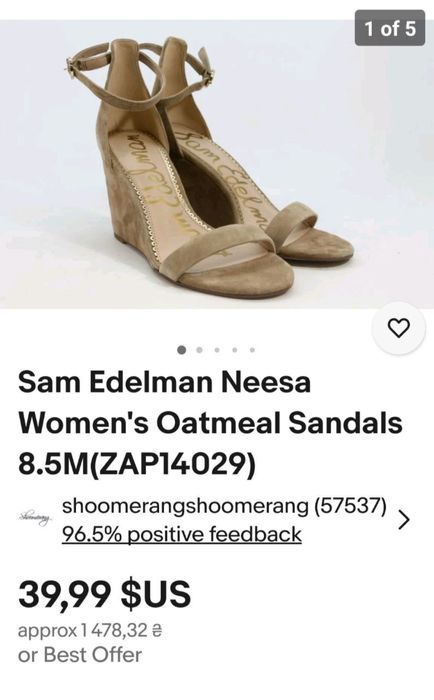Tap the '1 of 5' image counter badge
The width and height of the screenshot is (434, 700).
390,29
